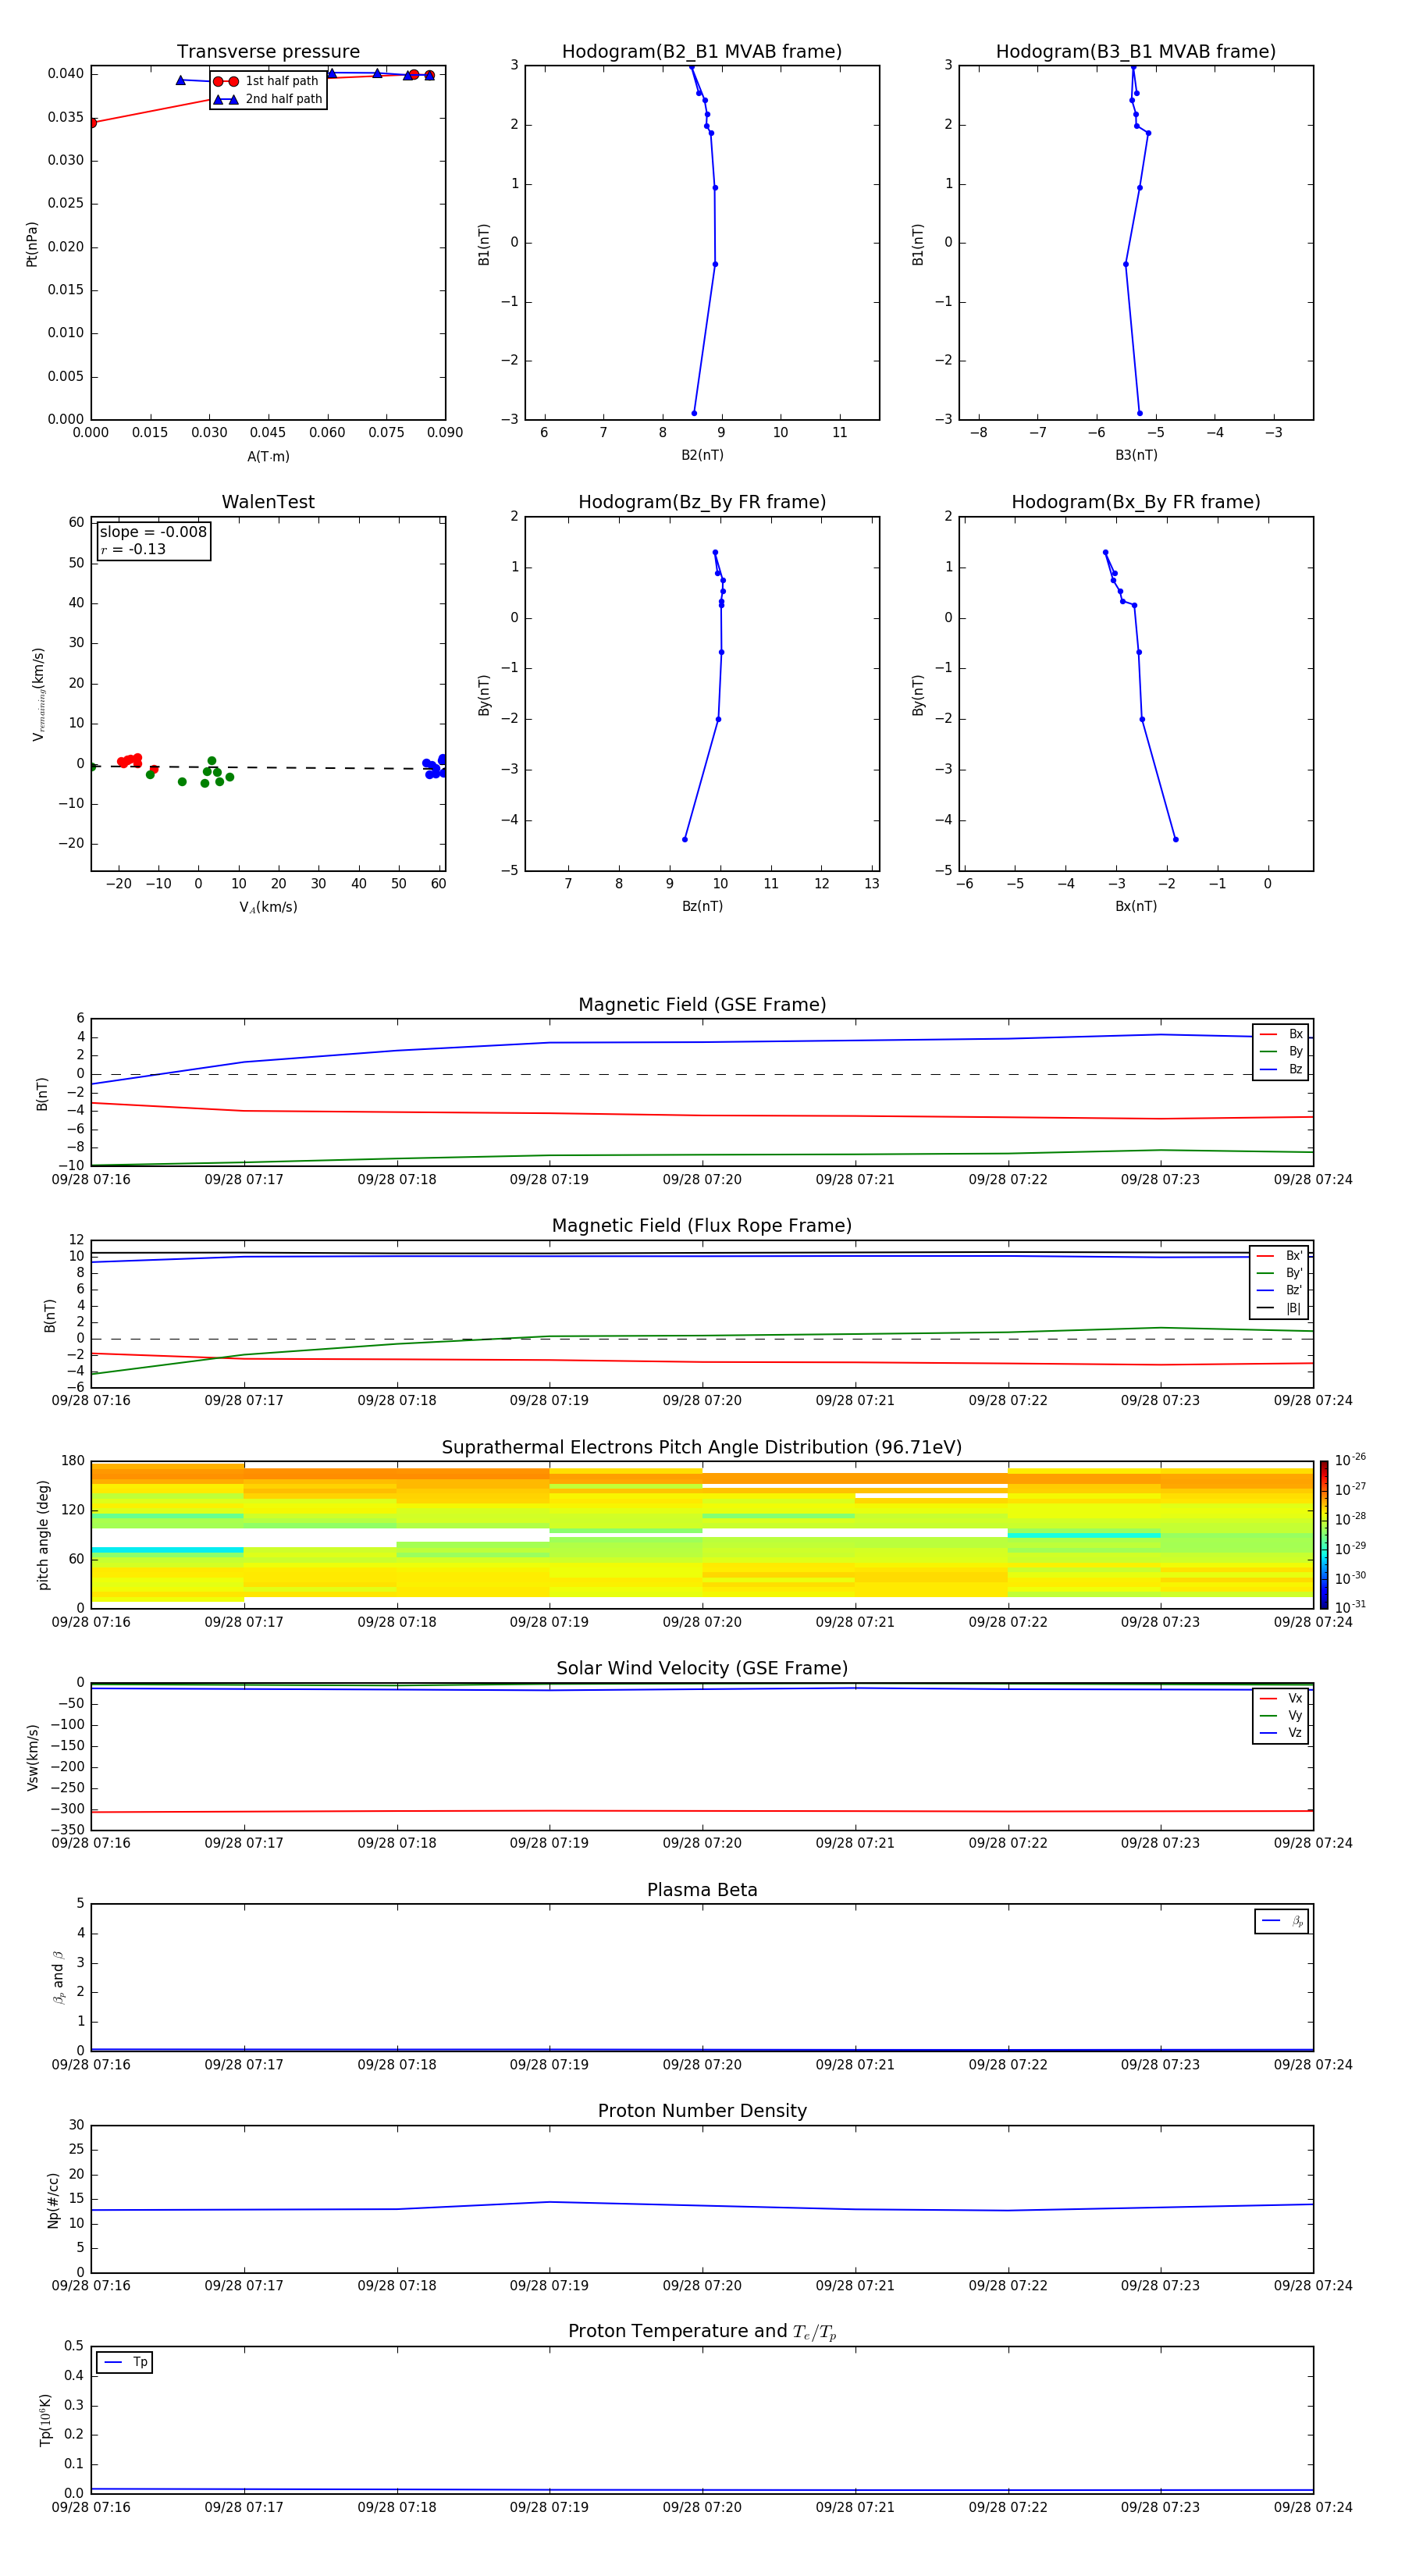The image size is (1405, 2576).
Task: Click 'Bx' in the GSE magnetic field legend
Action: pos(1296,1034)
